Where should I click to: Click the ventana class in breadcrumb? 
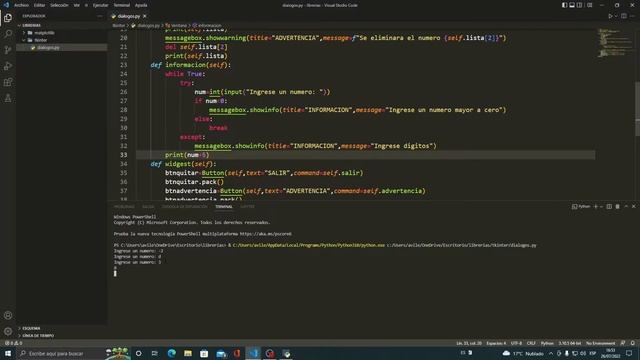(176, 25)
